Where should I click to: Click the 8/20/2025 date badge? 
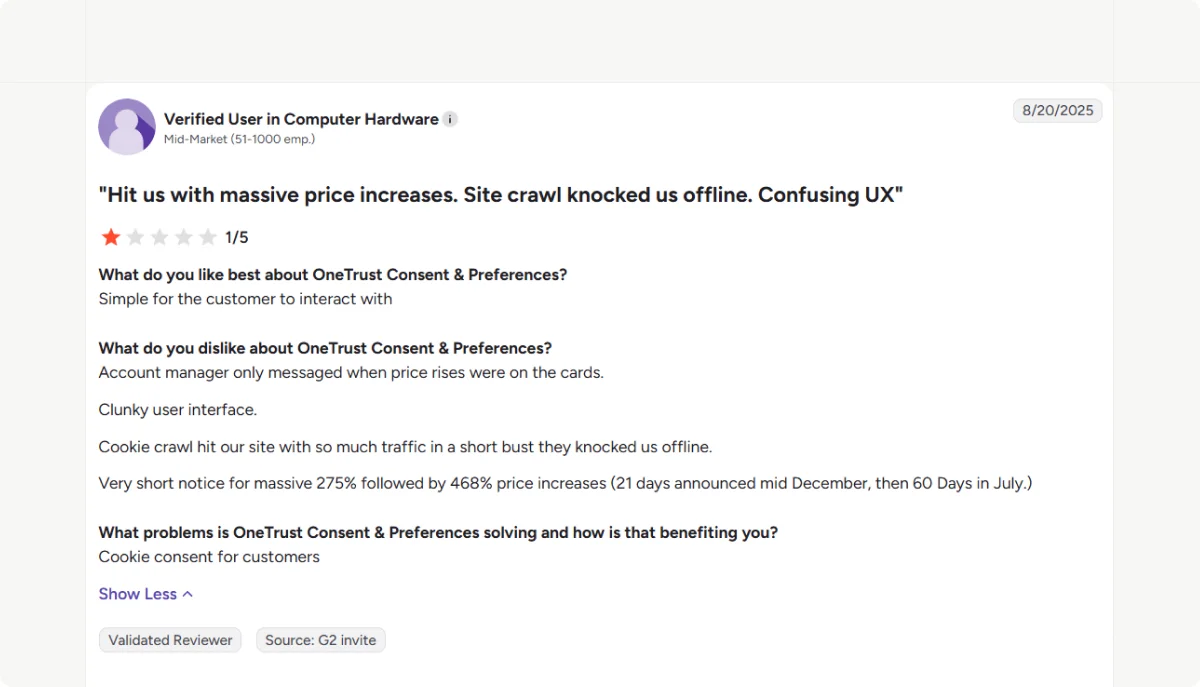pos(1058,111)
